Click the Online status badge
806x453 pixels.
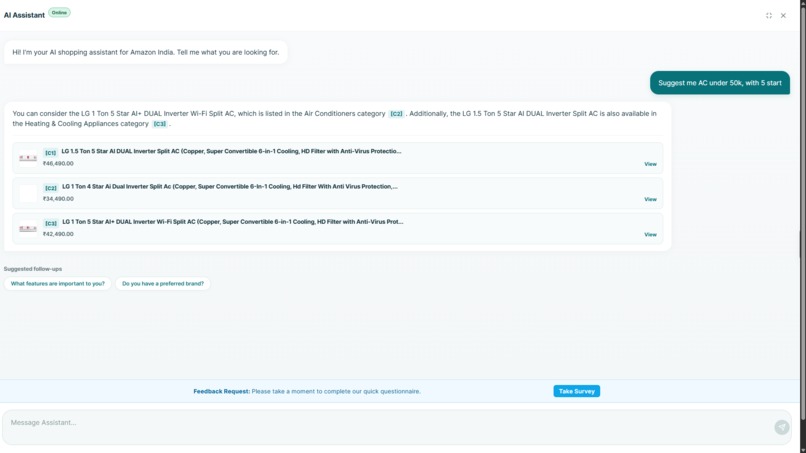(59, 12)
